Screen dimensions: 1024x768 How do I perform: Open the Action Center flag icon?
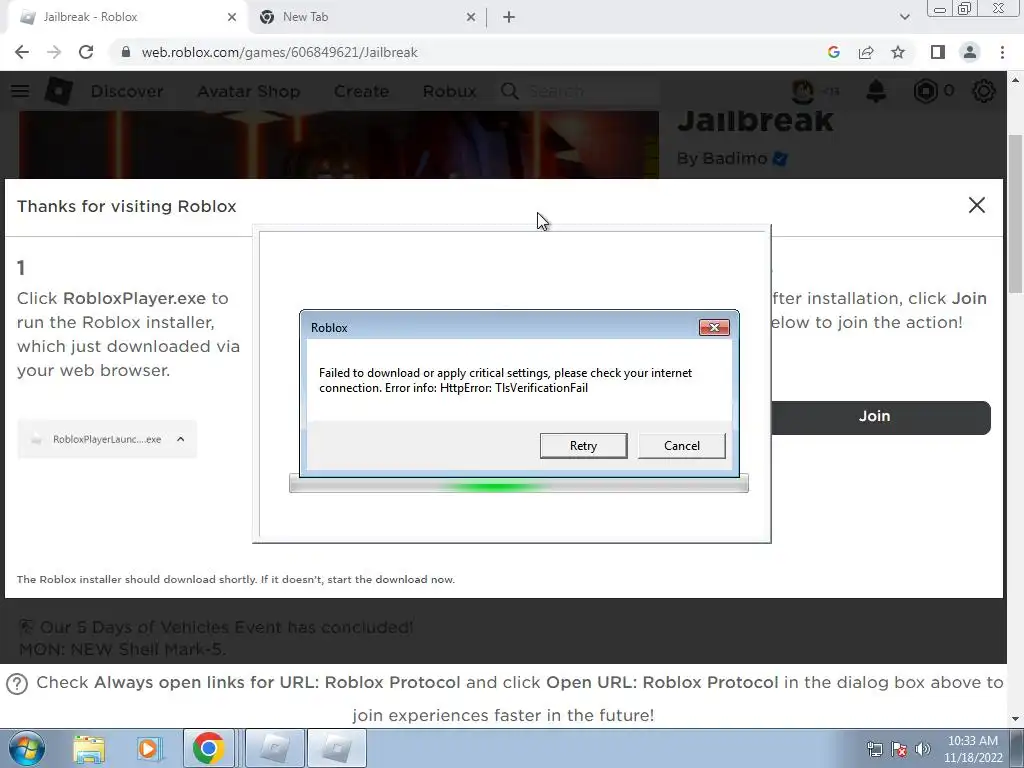tap(899, 749)
